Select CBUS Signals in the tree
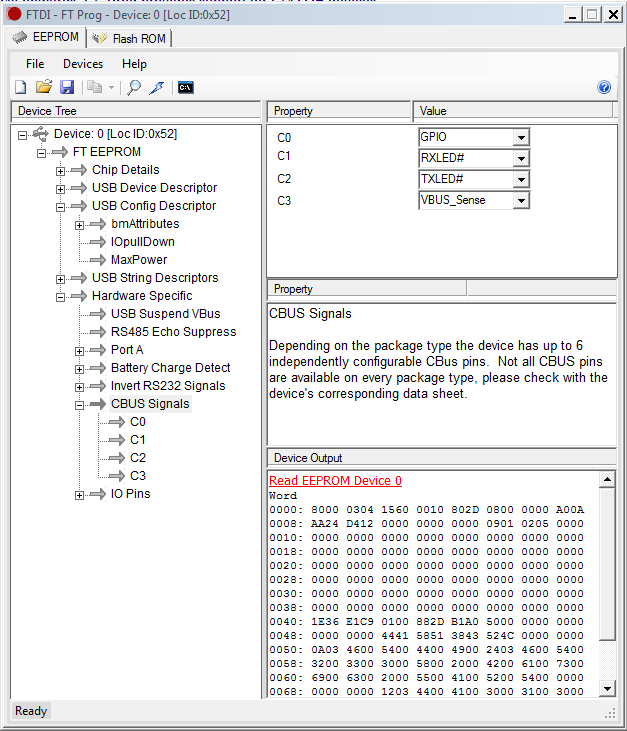Viewport: 627px width, 731px height. [150, 404]
